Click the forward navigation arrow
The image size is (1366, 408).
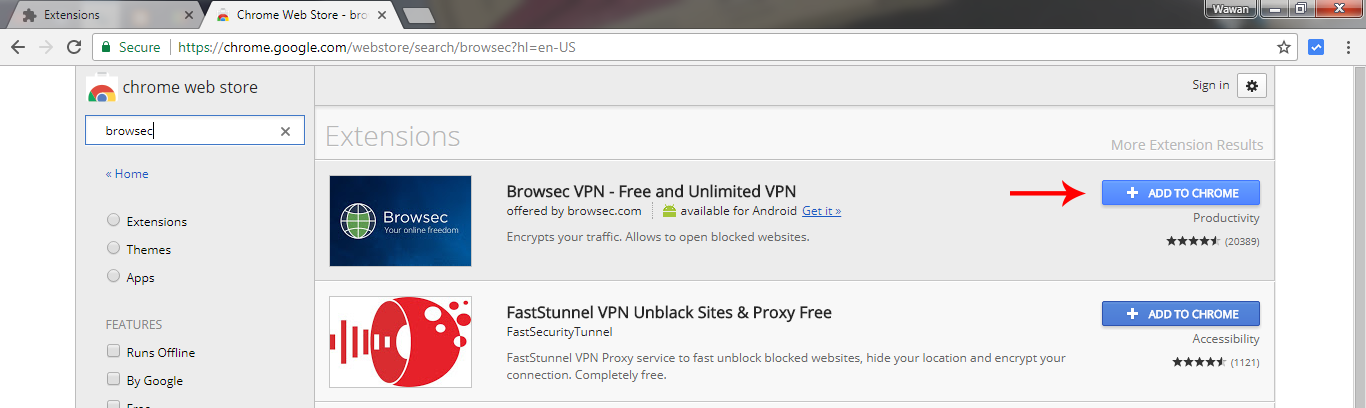coord(46,47)
